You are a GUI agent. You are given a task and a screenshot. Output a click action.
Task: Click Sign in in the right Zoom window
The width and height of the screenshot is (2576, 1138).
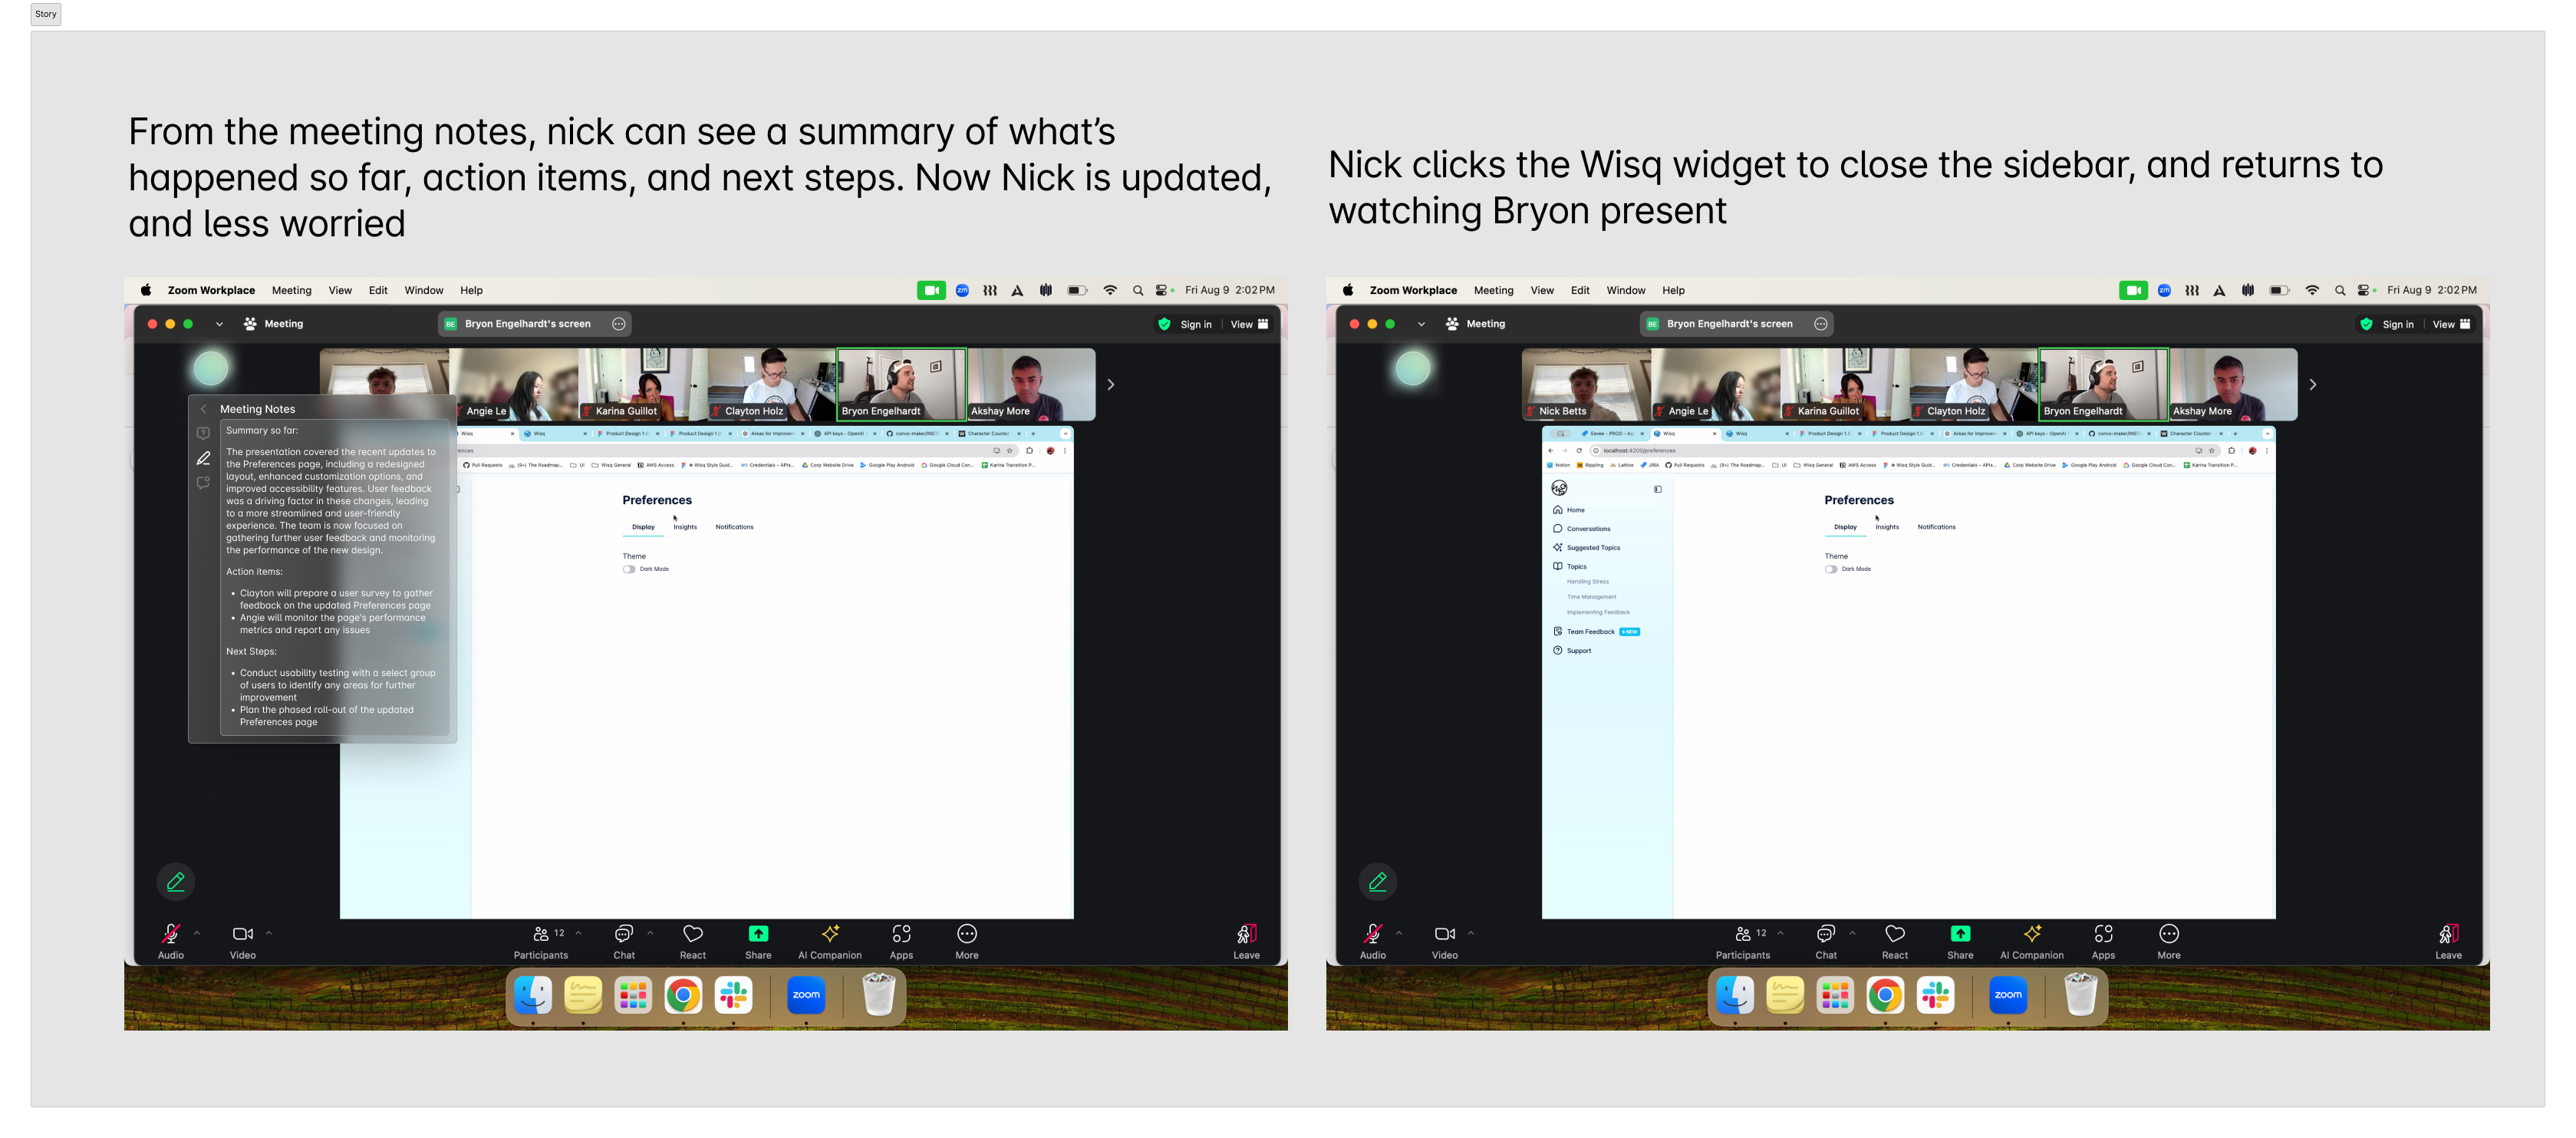[2397, 324]
